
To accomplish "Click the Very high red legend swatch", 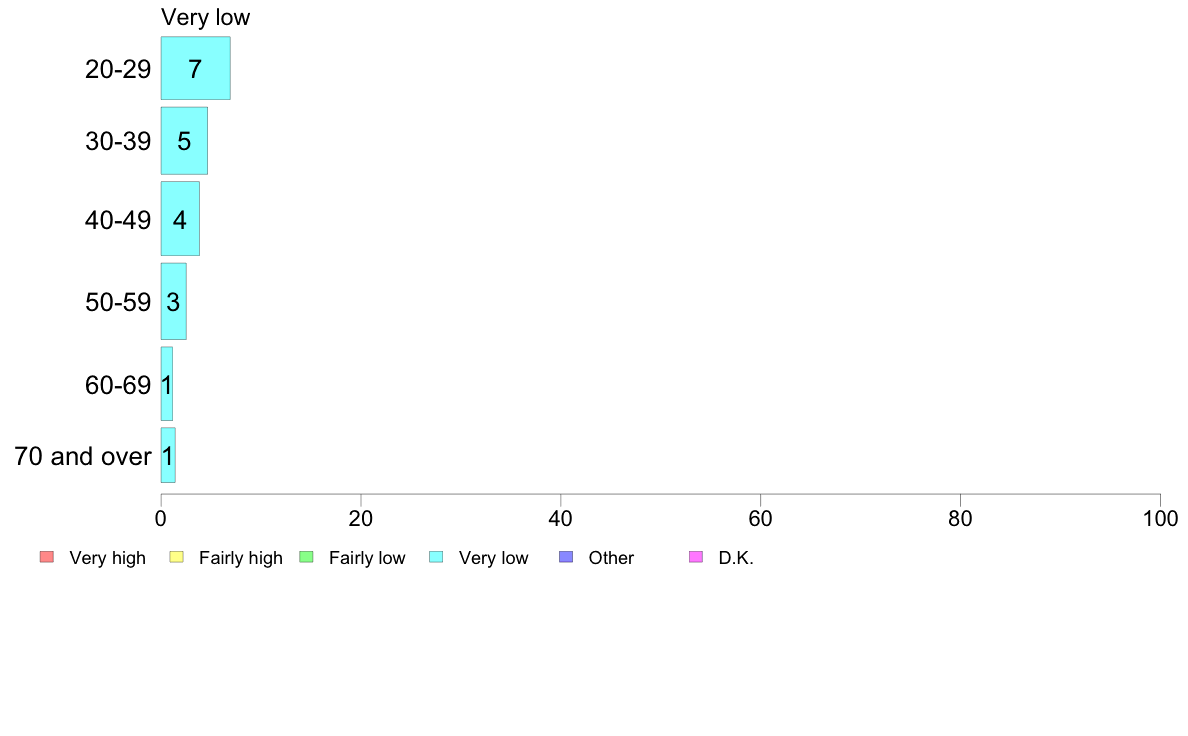I will click(x=47, y=557).
